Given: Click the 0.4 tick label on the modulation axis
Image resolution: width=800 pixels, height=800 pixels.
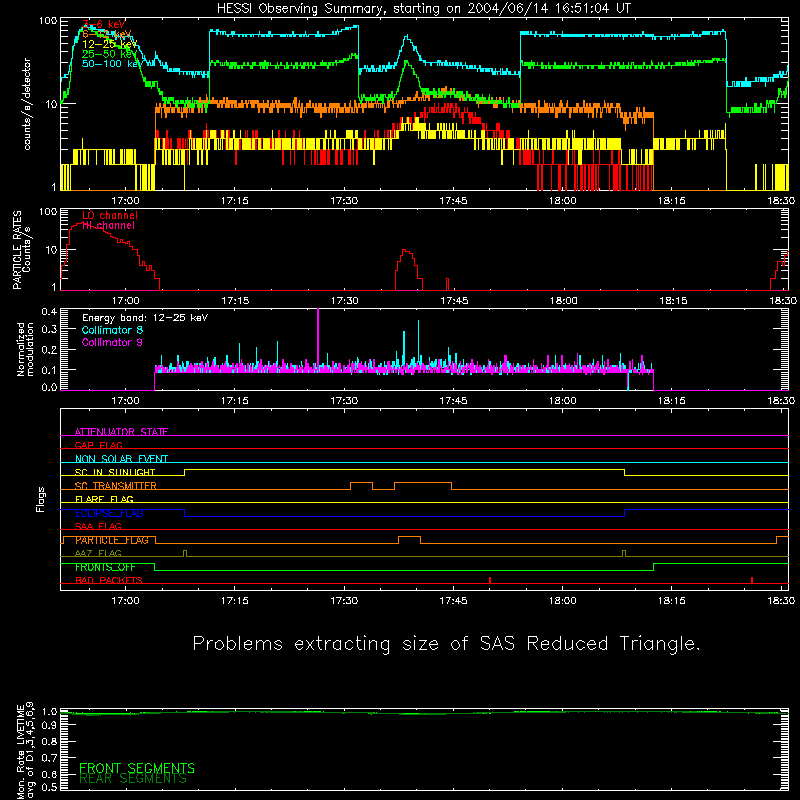Looking at the screenshot, I should click(49, 311).
